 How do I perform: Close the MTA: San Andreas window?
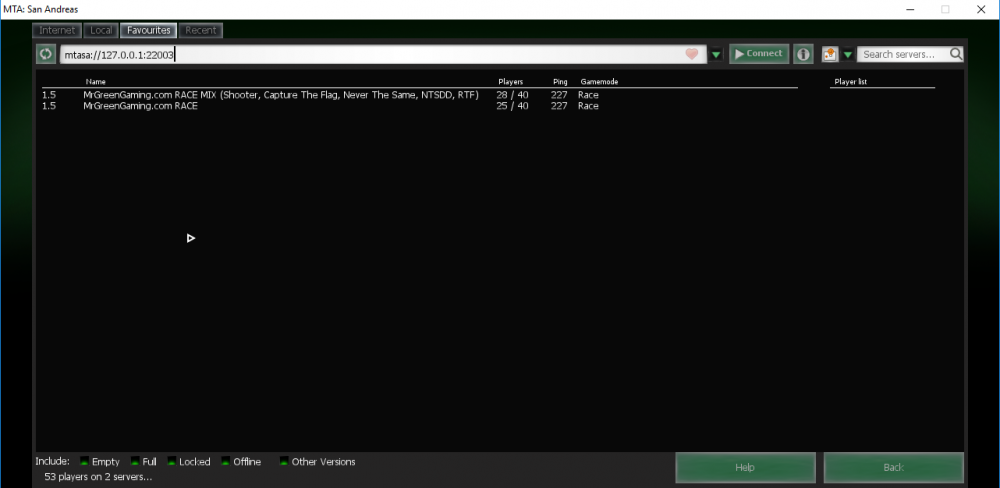[981, 9]
